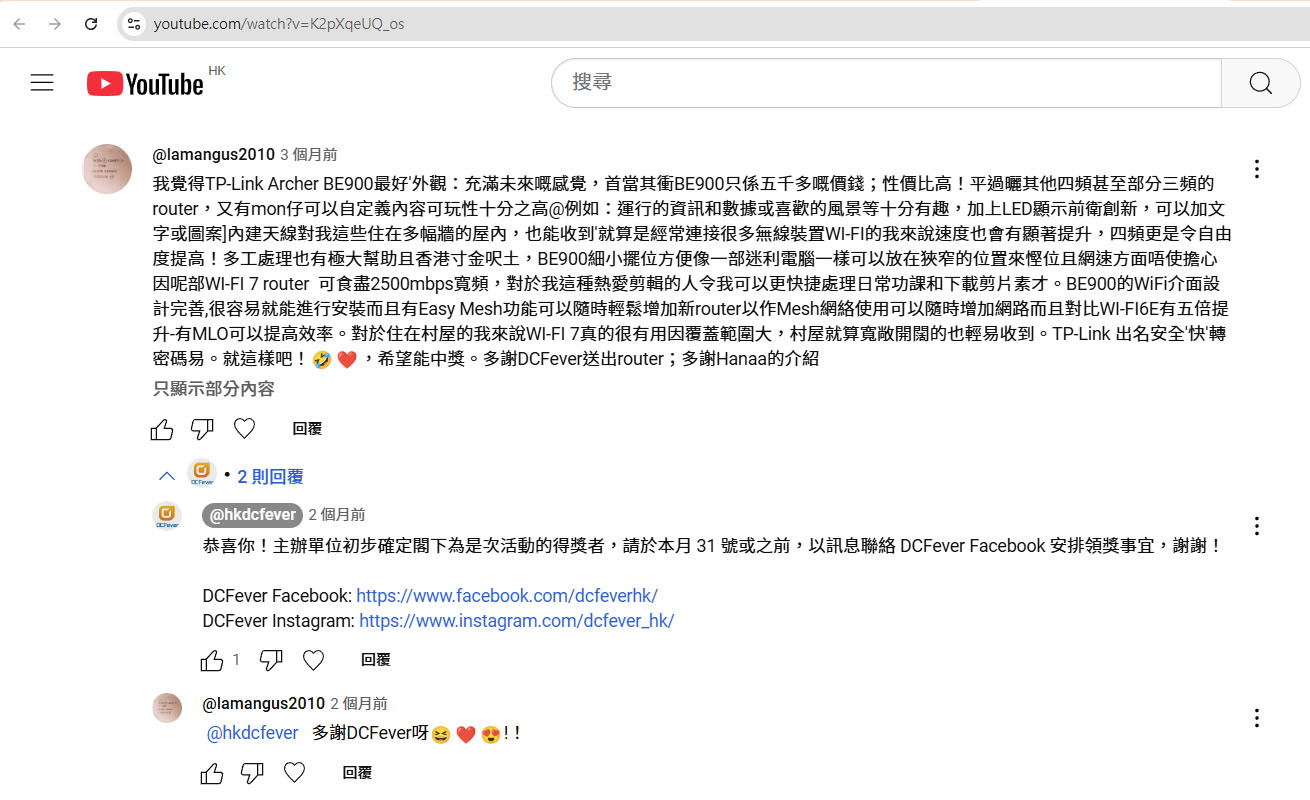Dislike the TP-Link Archer BE900 comment
Viewport: 1310px width, 800px height.
click(203, 429)
